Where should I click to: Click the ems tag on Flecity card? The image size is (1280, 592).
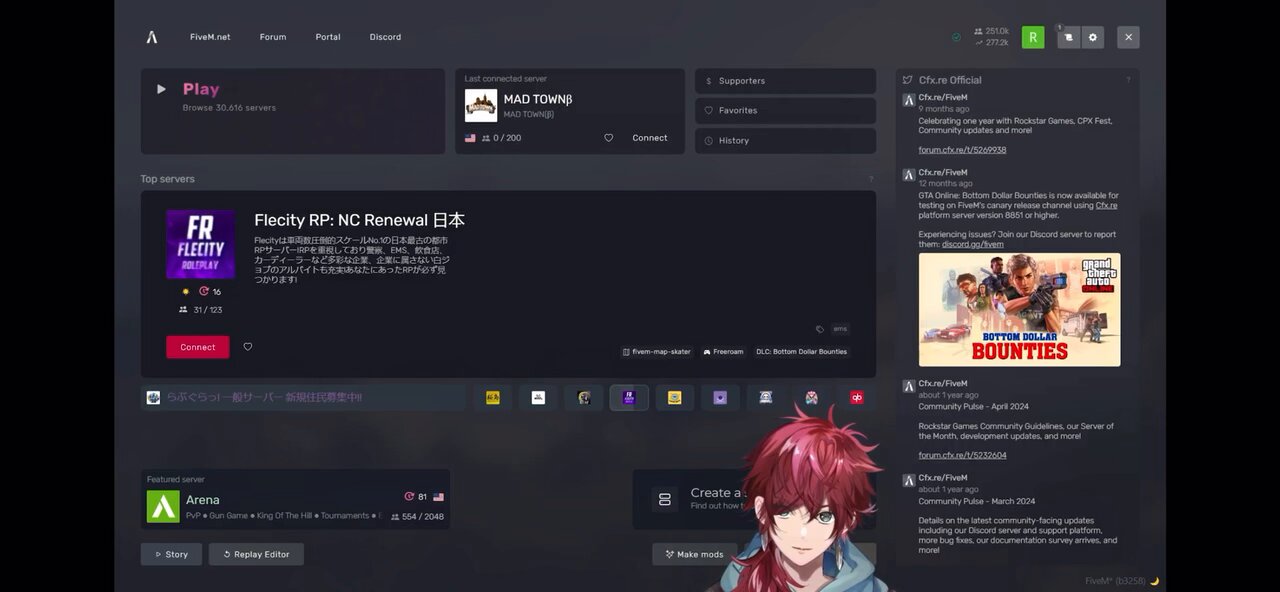(840, 328)
